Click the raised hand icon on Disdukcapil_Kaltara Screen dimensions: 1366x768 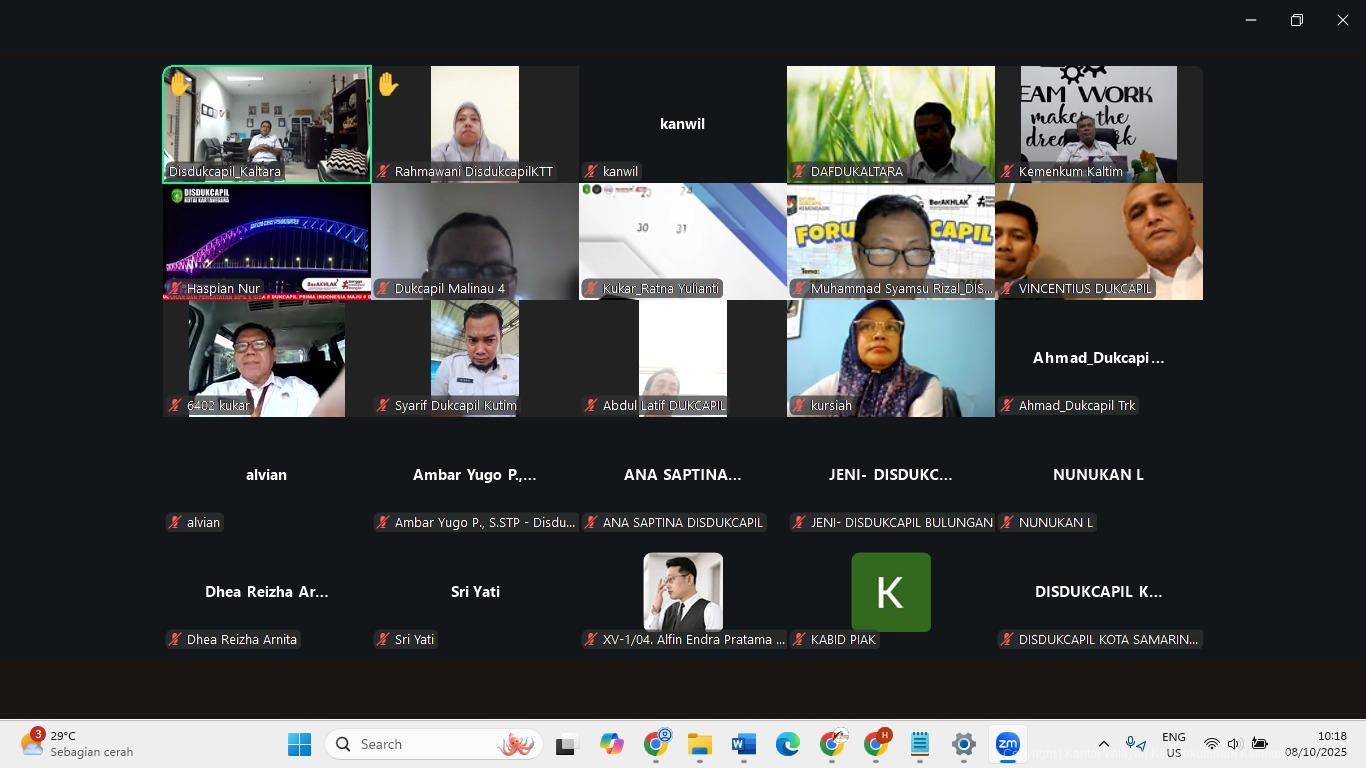tap(180, 84)
